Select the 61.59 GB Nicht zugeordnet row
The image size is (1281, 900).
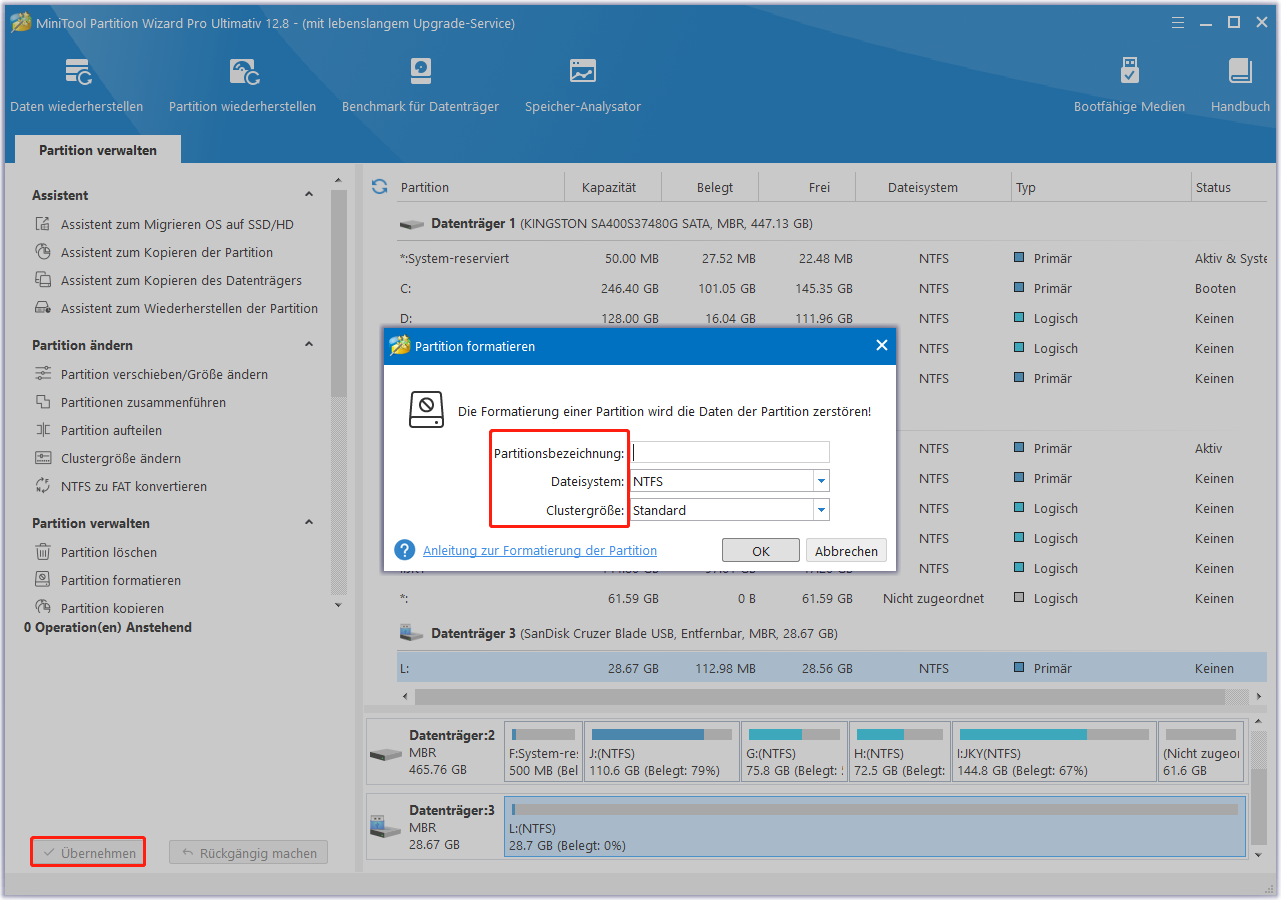832,599
